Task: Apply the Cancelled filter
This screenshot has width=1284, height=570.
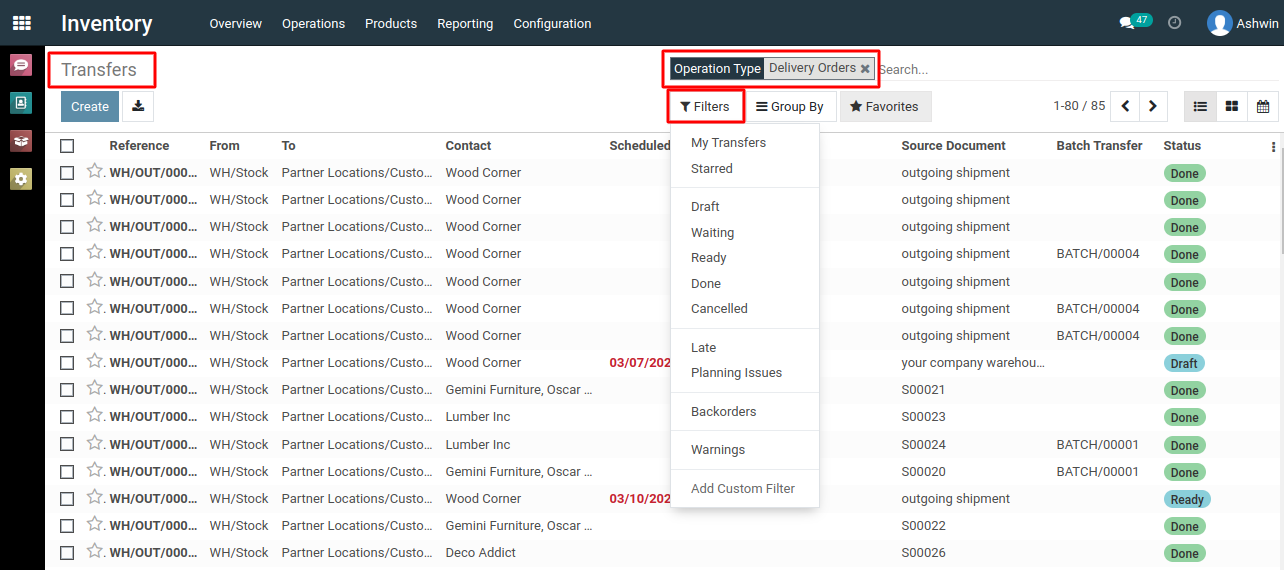Action: 719,309
